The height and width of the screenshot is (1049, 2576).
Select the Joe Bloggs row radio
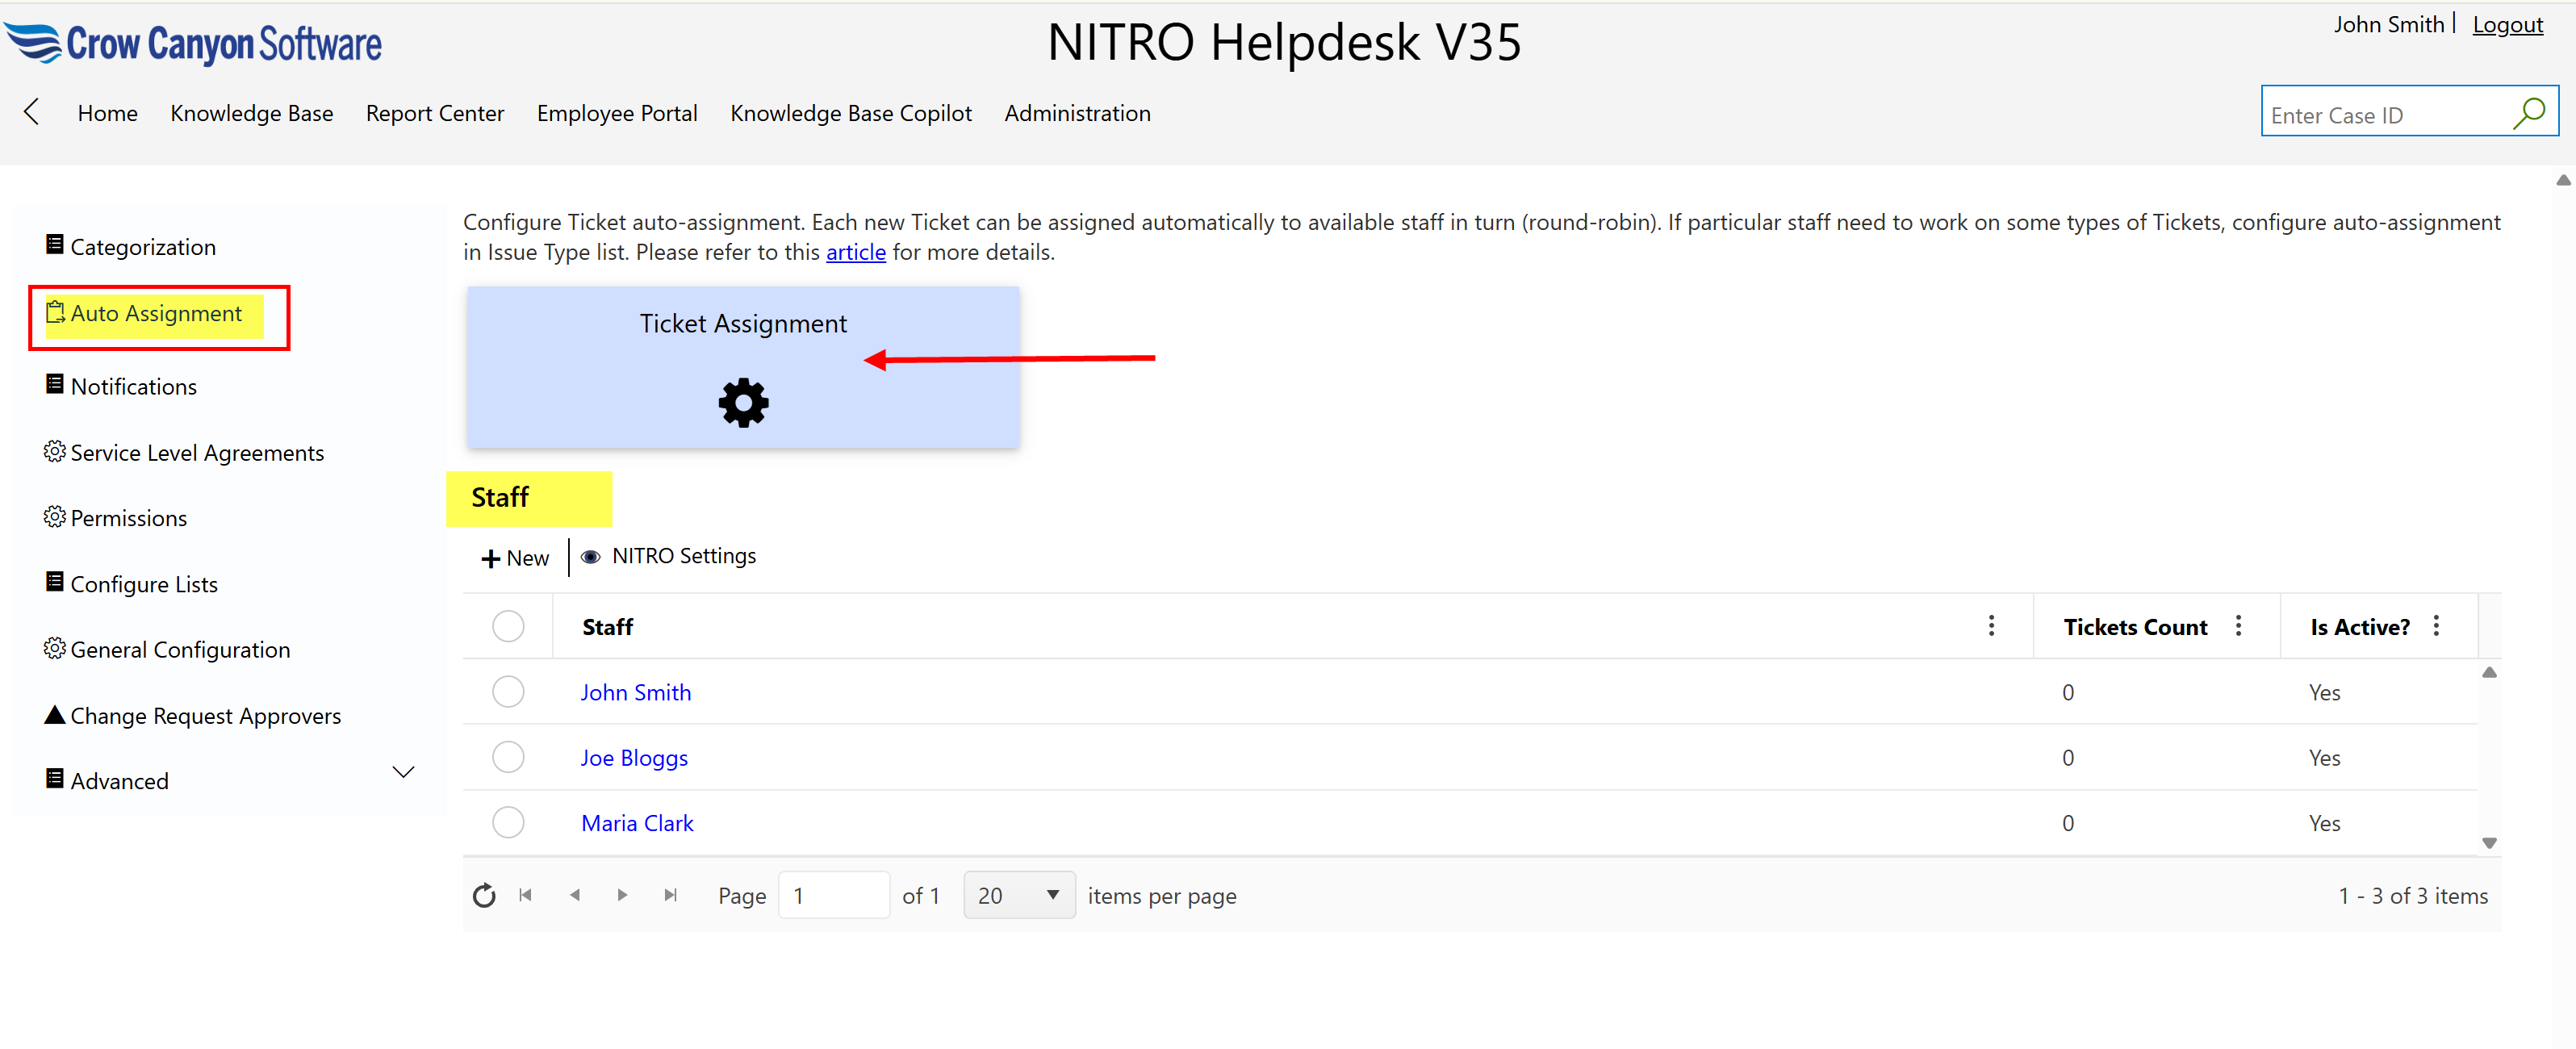[x=508, y=757]
